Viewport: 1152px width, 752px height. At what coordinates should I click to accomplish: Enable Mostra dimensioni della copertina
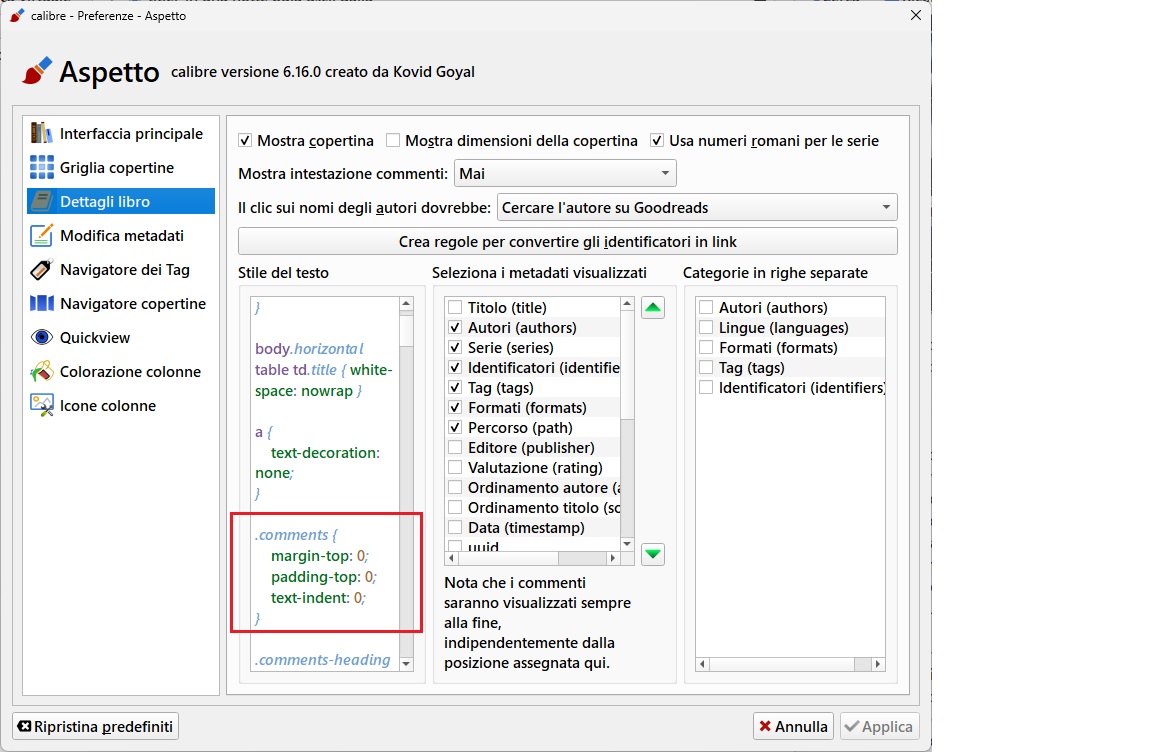(x=393, y=140)
